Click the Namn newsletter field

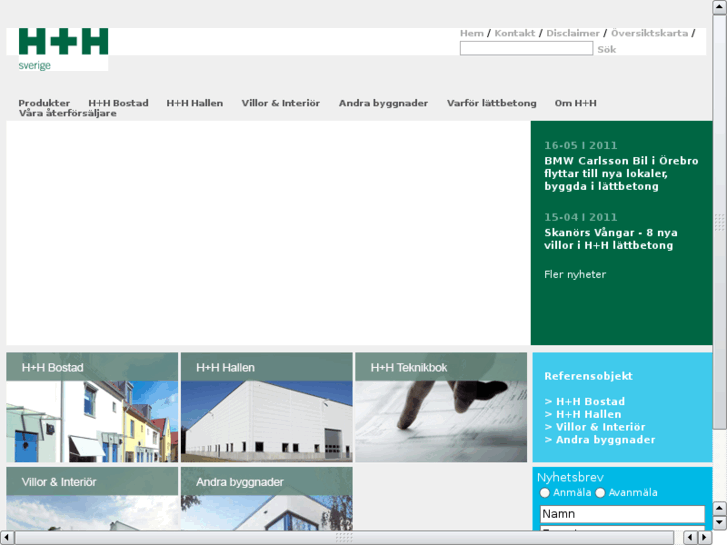[x=622, y=514]
